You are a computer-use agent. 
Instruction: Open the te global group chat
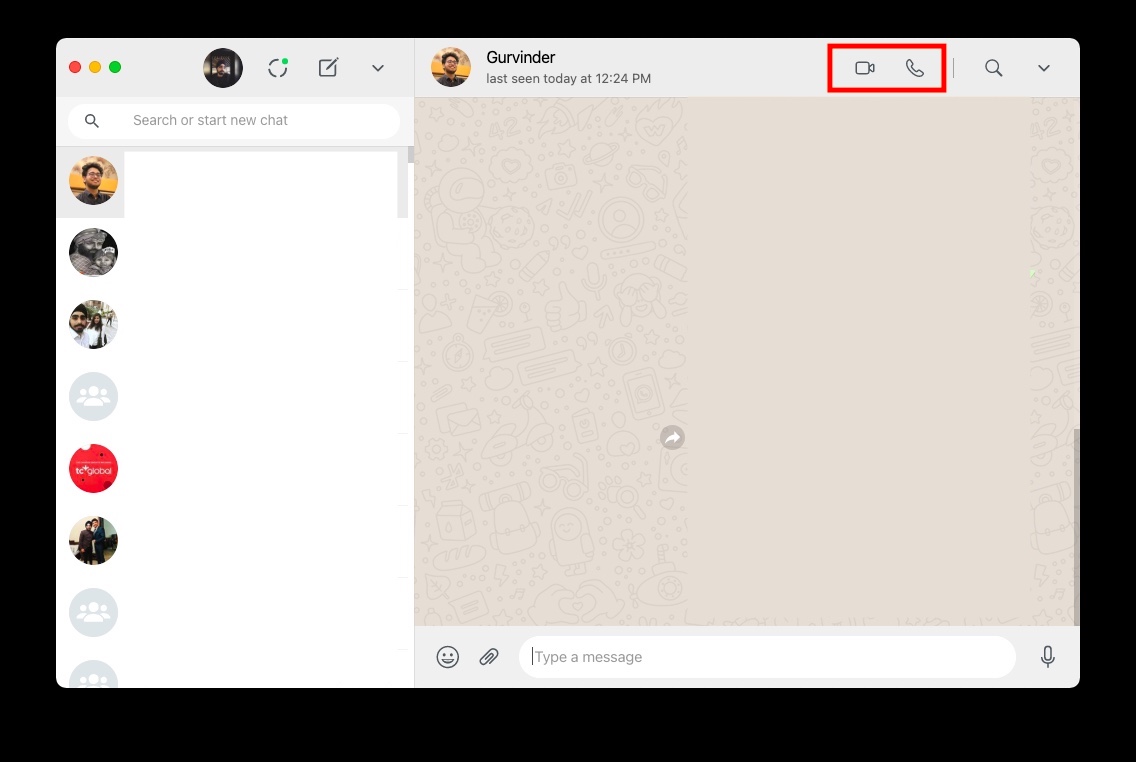pyautogui.click(x=92, y=468)
